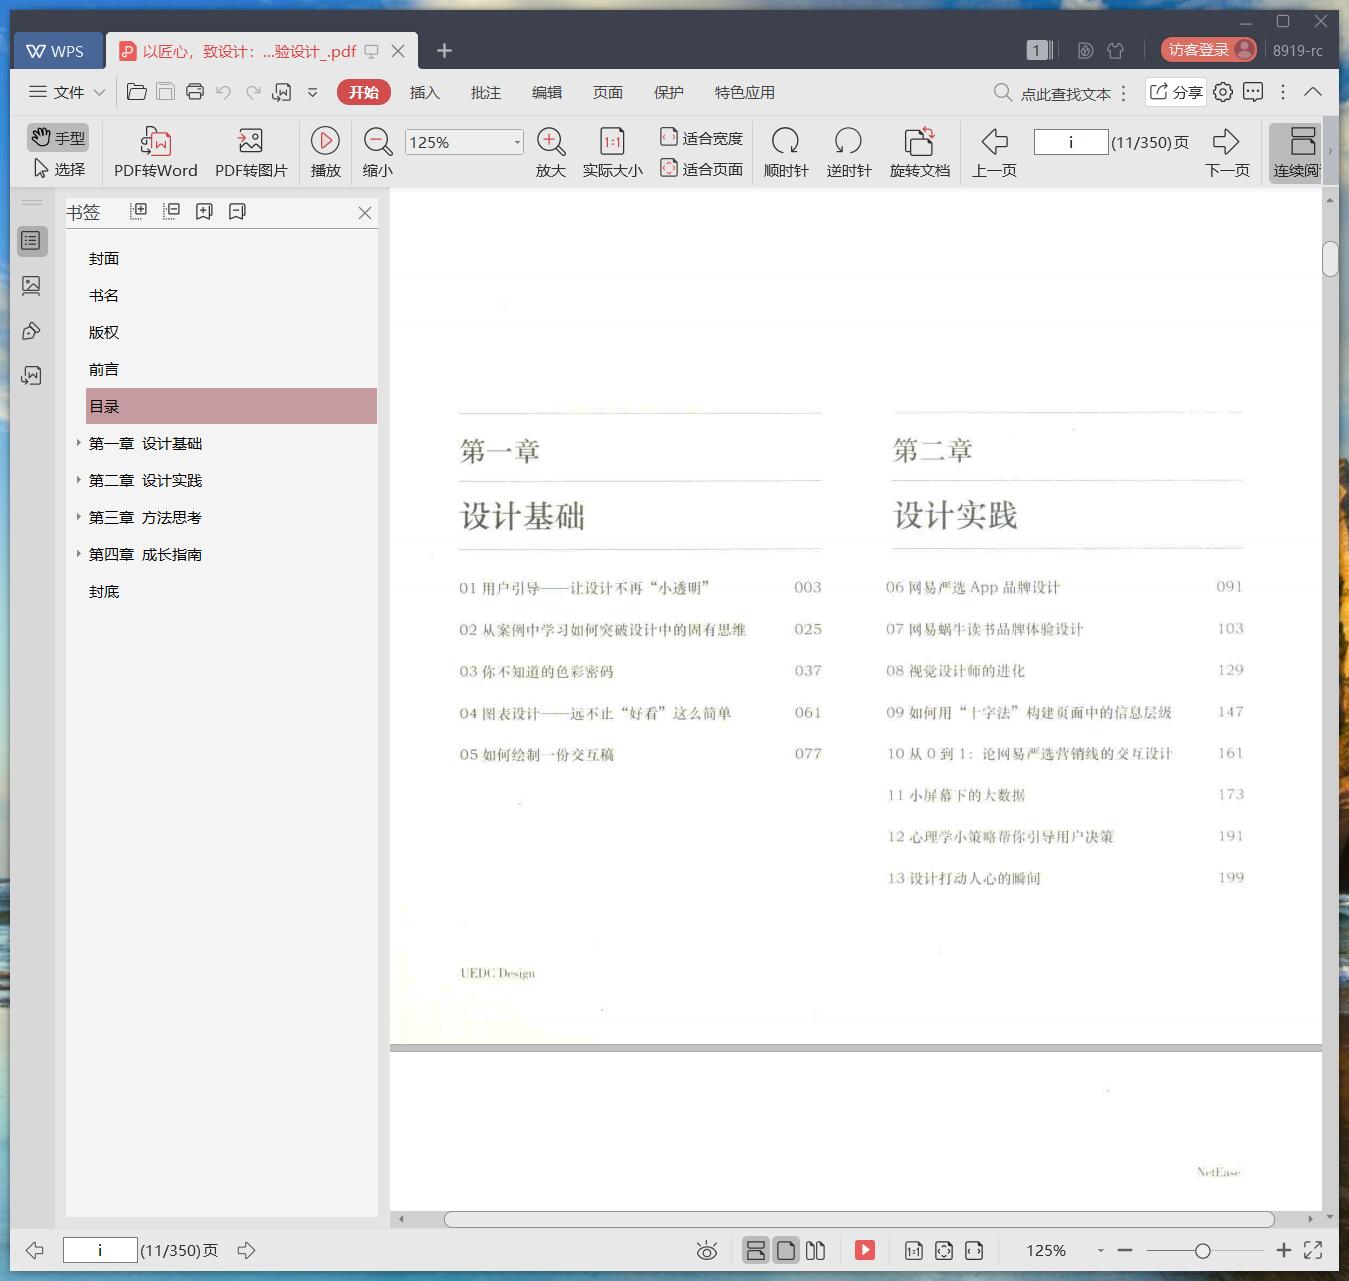The width and height of the screenshot is (1349, 1281).
Task: Expand 第二章 设计实践 bookmark
Action: [x=78, y=480]
